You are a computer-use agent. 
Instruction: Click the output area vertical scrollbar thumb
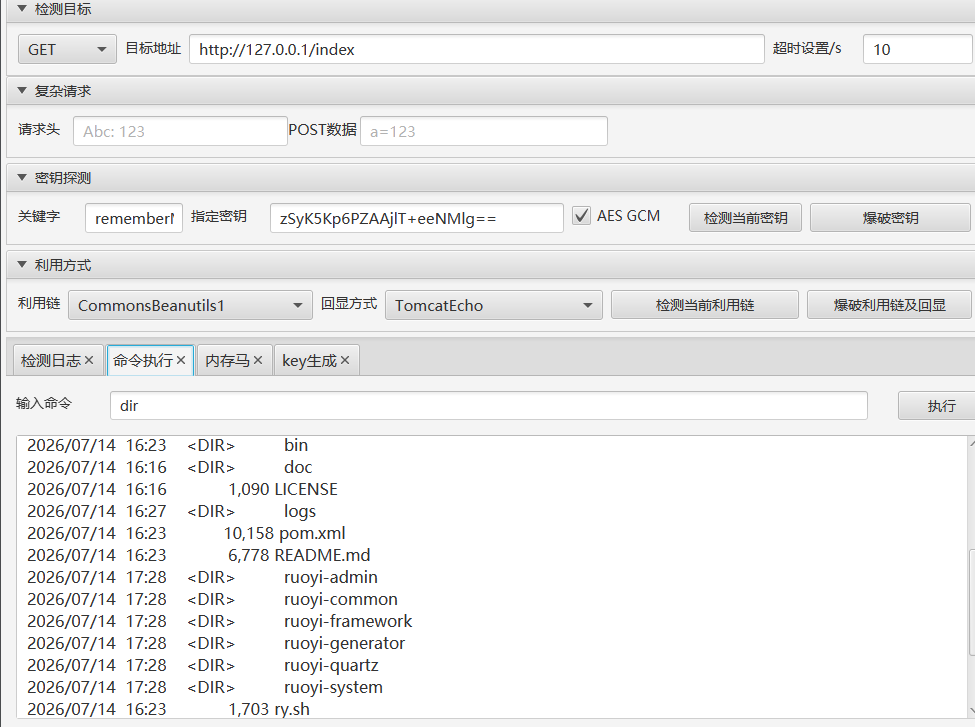coord(971,602)
